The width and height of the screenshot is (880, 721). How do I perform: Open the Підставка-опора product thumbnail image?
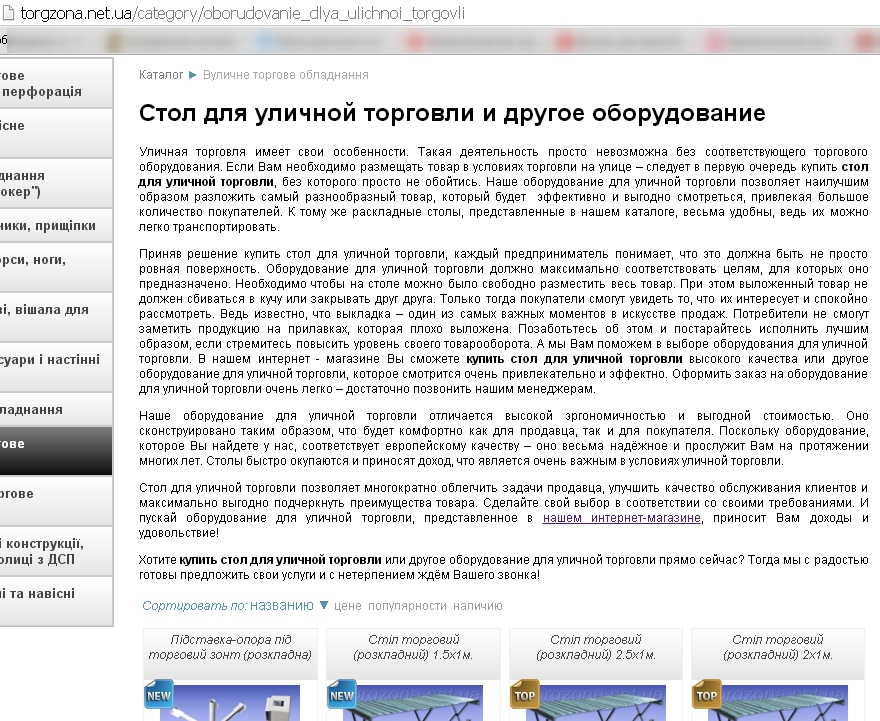tap(230, 703)
